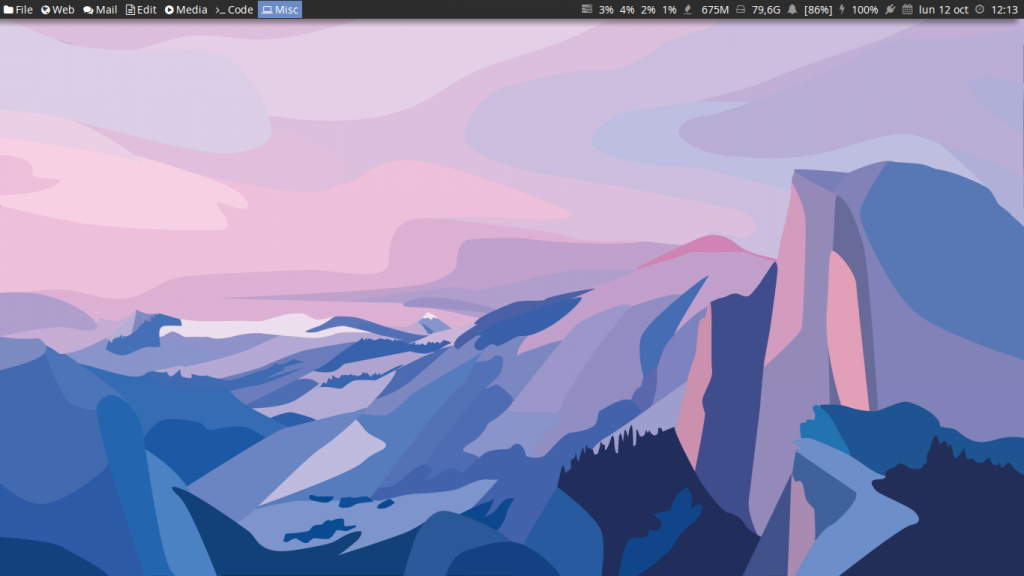The width and height of the screenshot is (1024, 576).
Task: Click the battery lightning bolt icon
Action: point(841,10)
